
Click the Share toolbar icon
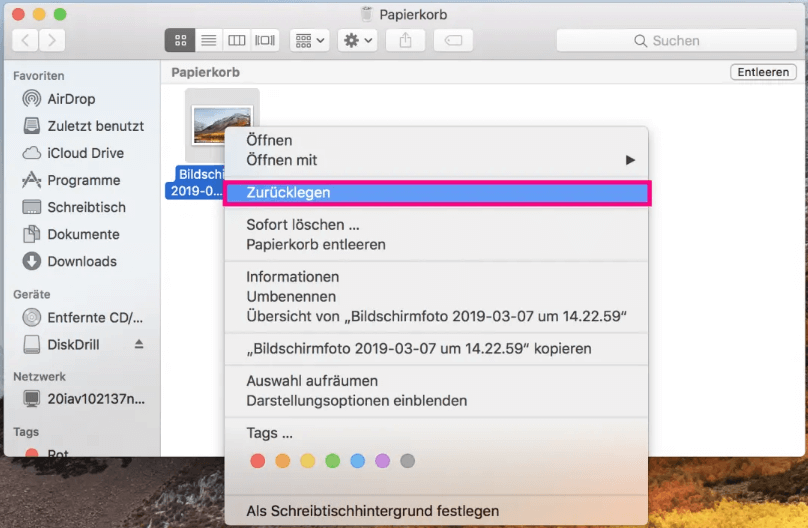[405, 41]
